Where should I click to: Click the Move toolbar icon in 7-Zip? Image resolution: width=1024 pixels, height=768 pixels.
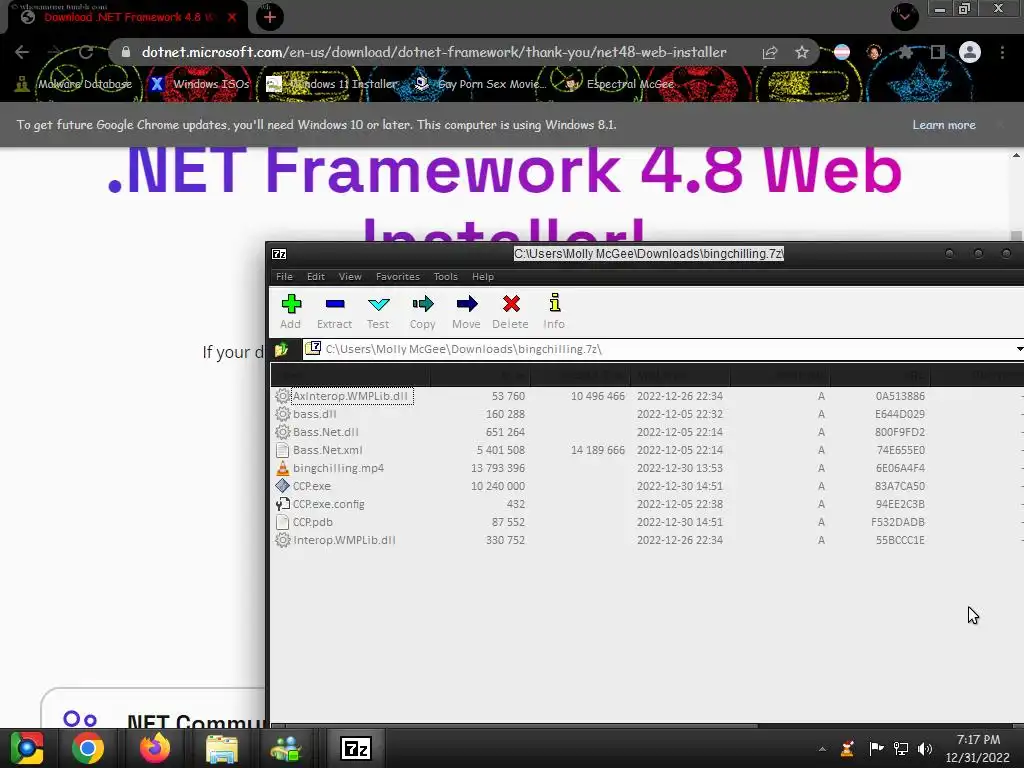click(466, 312)
